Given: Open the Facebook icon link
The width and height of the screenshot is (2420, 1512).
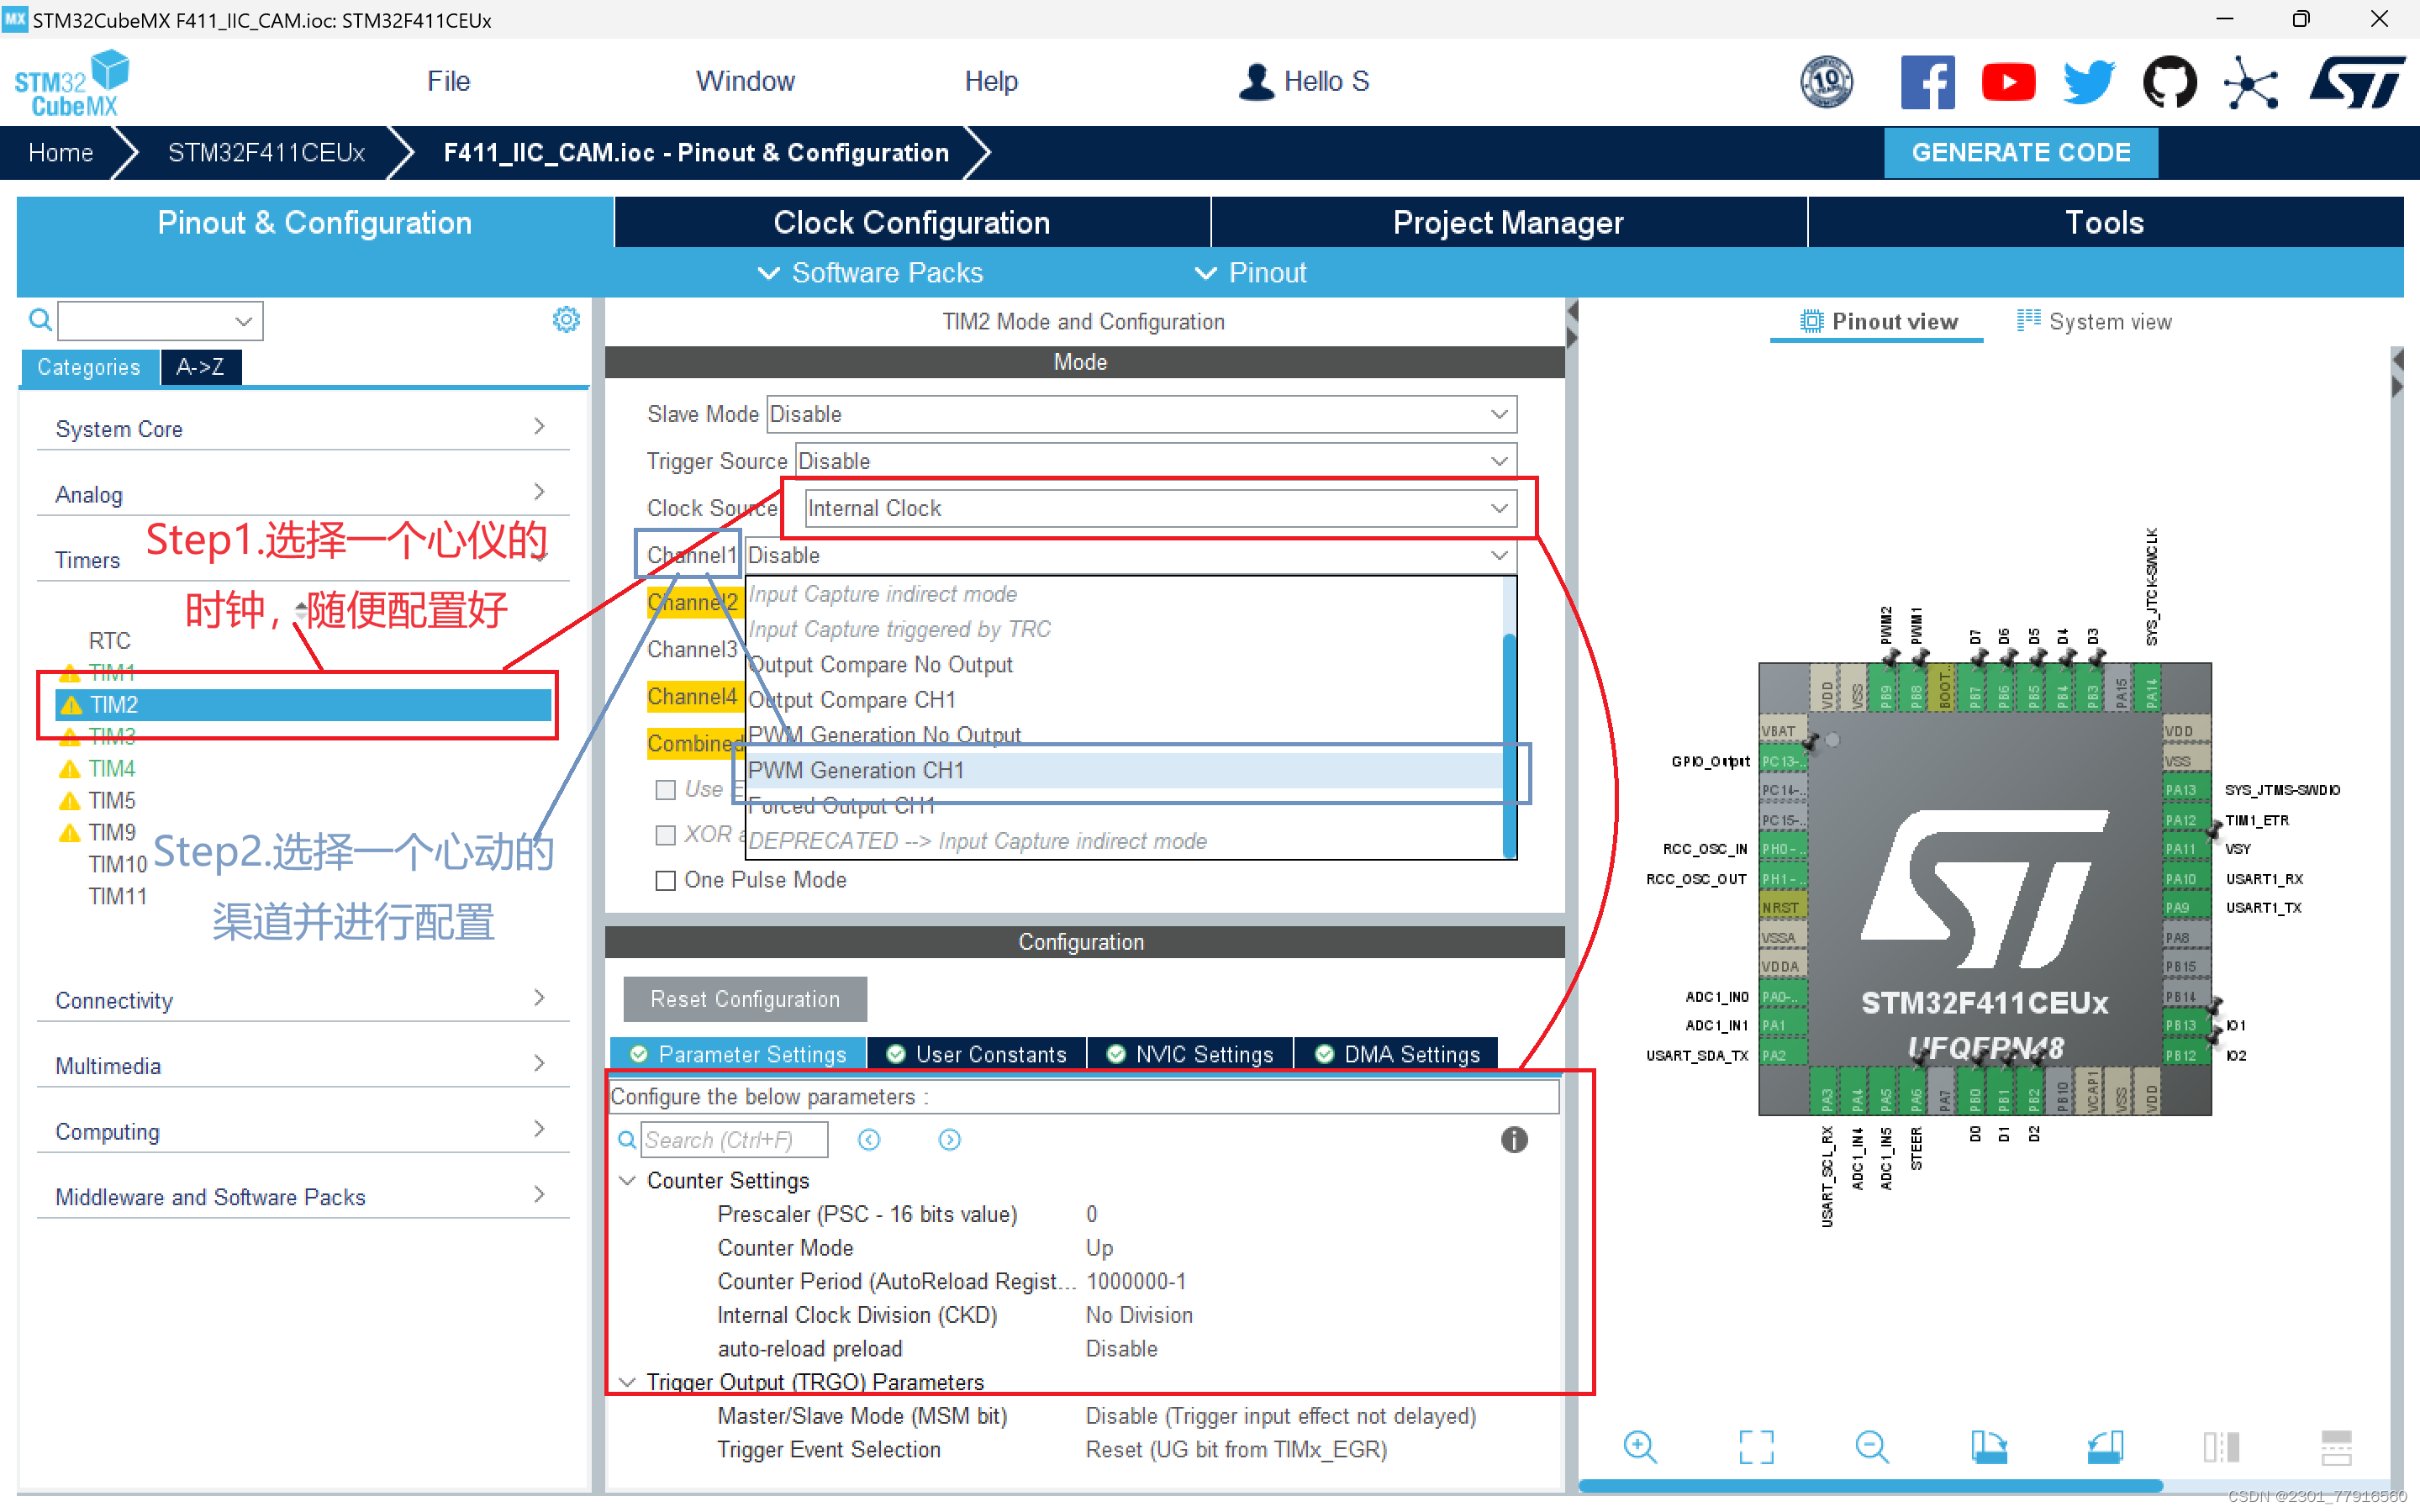Looking at the screenshot, I should click(x=1927, y=82).
